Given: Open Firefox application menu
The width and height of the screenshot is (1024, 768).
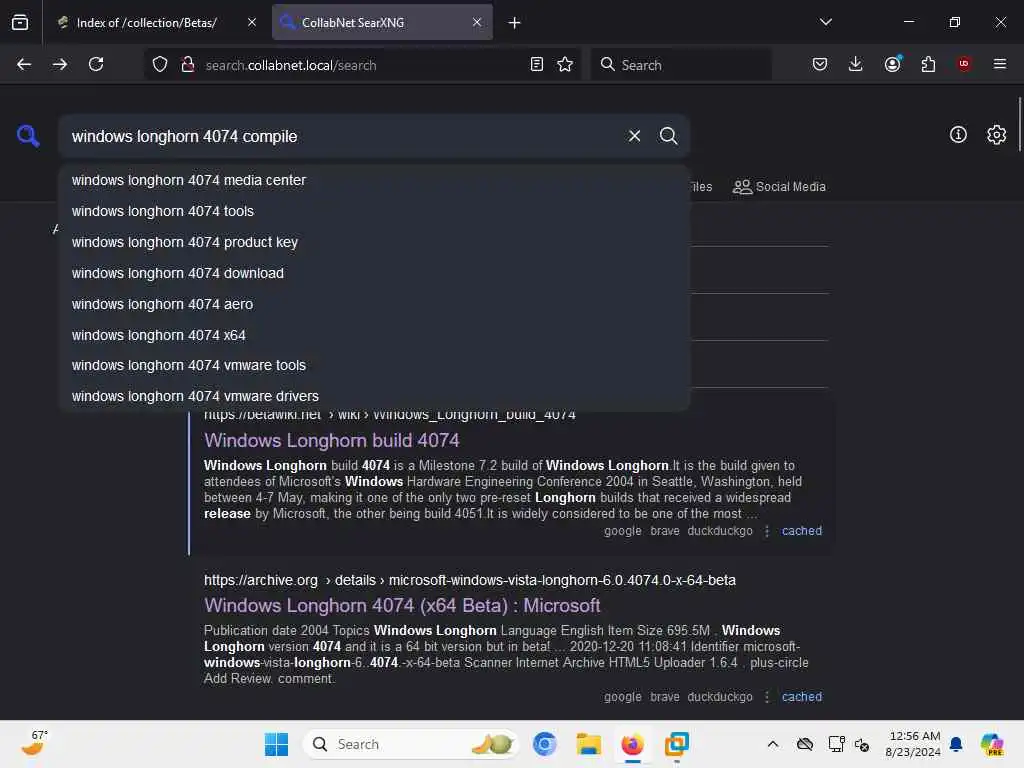Looking at the screenshot, I should [999, 64].
